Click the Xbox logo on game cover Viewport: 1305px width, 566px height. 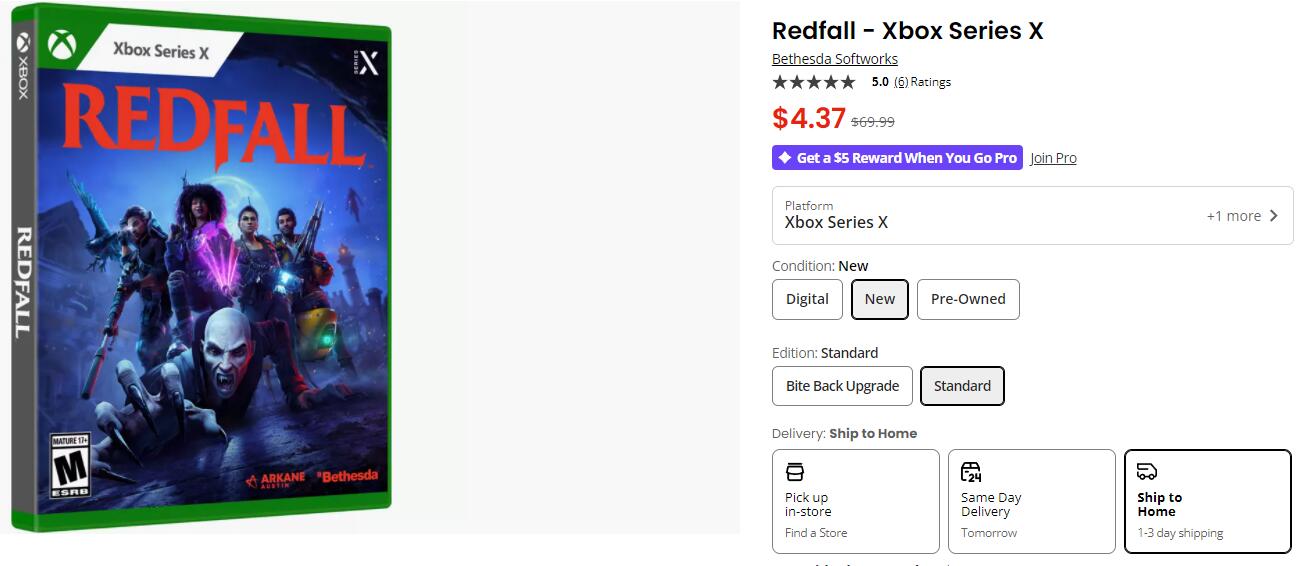tap(62, 47)
